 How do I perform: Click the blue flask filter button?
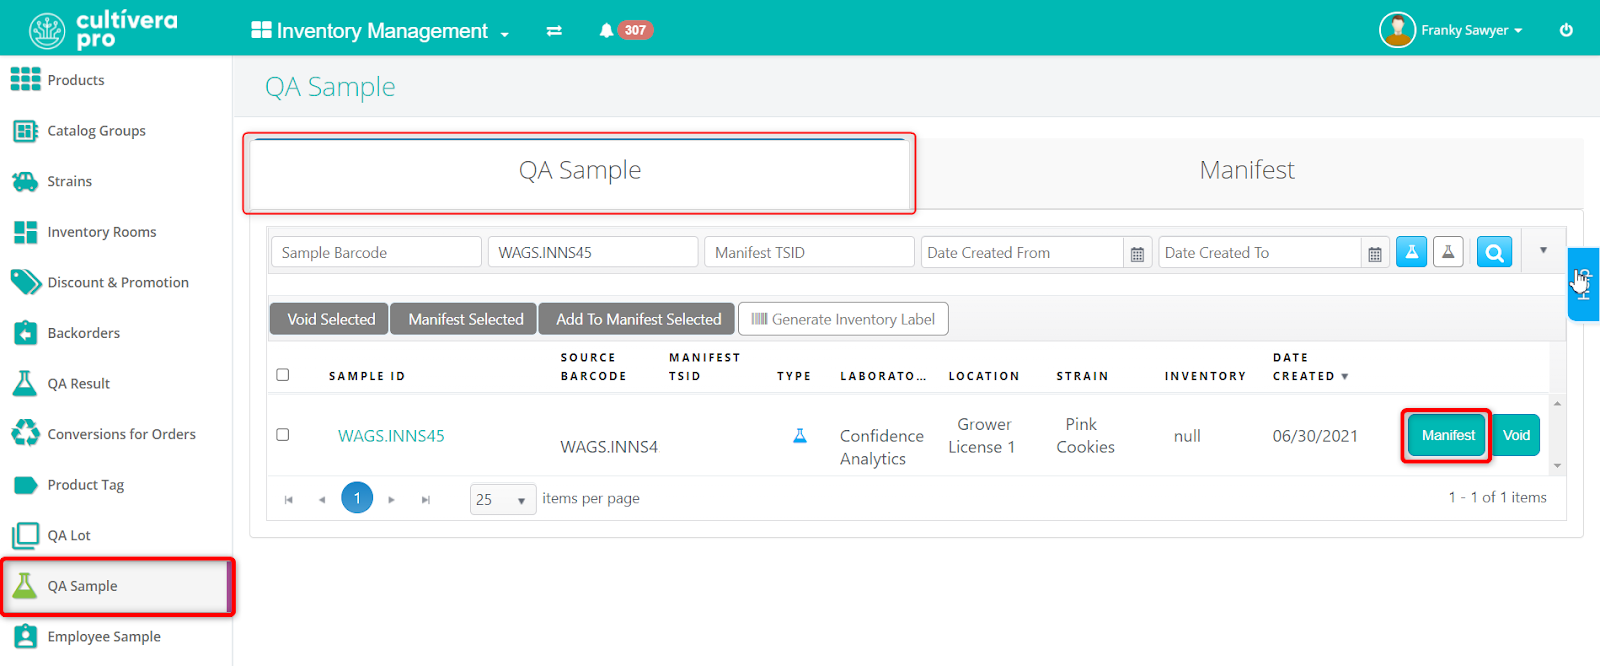(1411, 252)
